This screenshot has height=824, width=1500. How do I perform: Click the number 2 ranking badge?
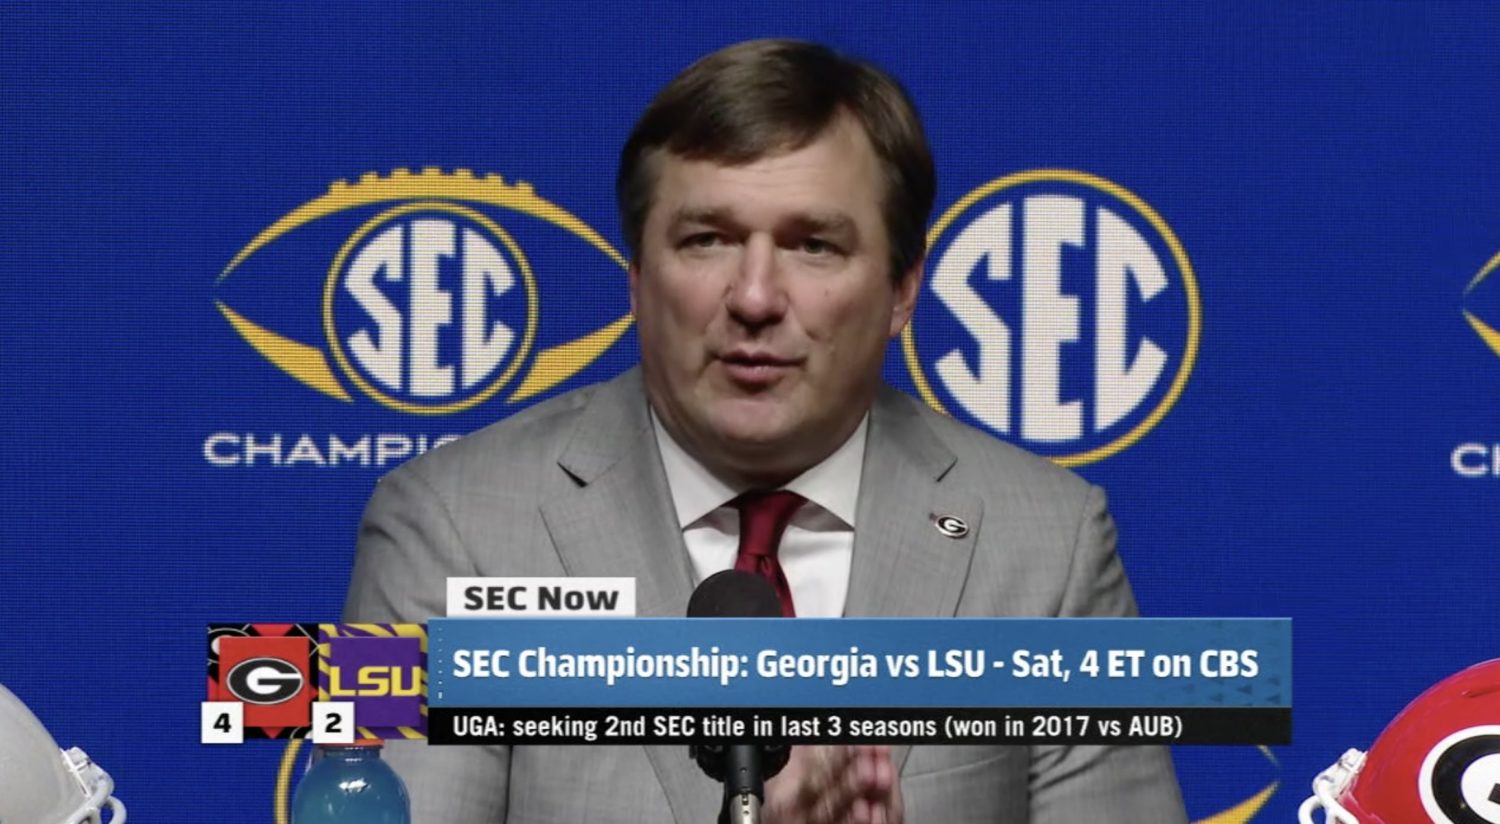point(333,722)
